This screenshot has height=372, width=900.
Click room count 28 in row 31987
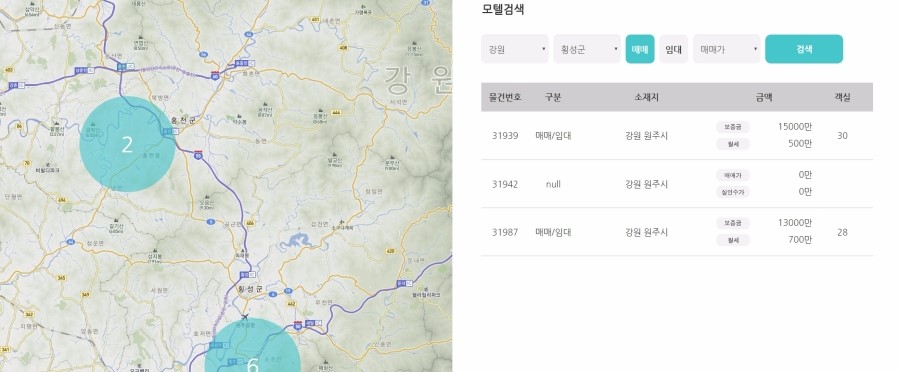tap(842, 232)
